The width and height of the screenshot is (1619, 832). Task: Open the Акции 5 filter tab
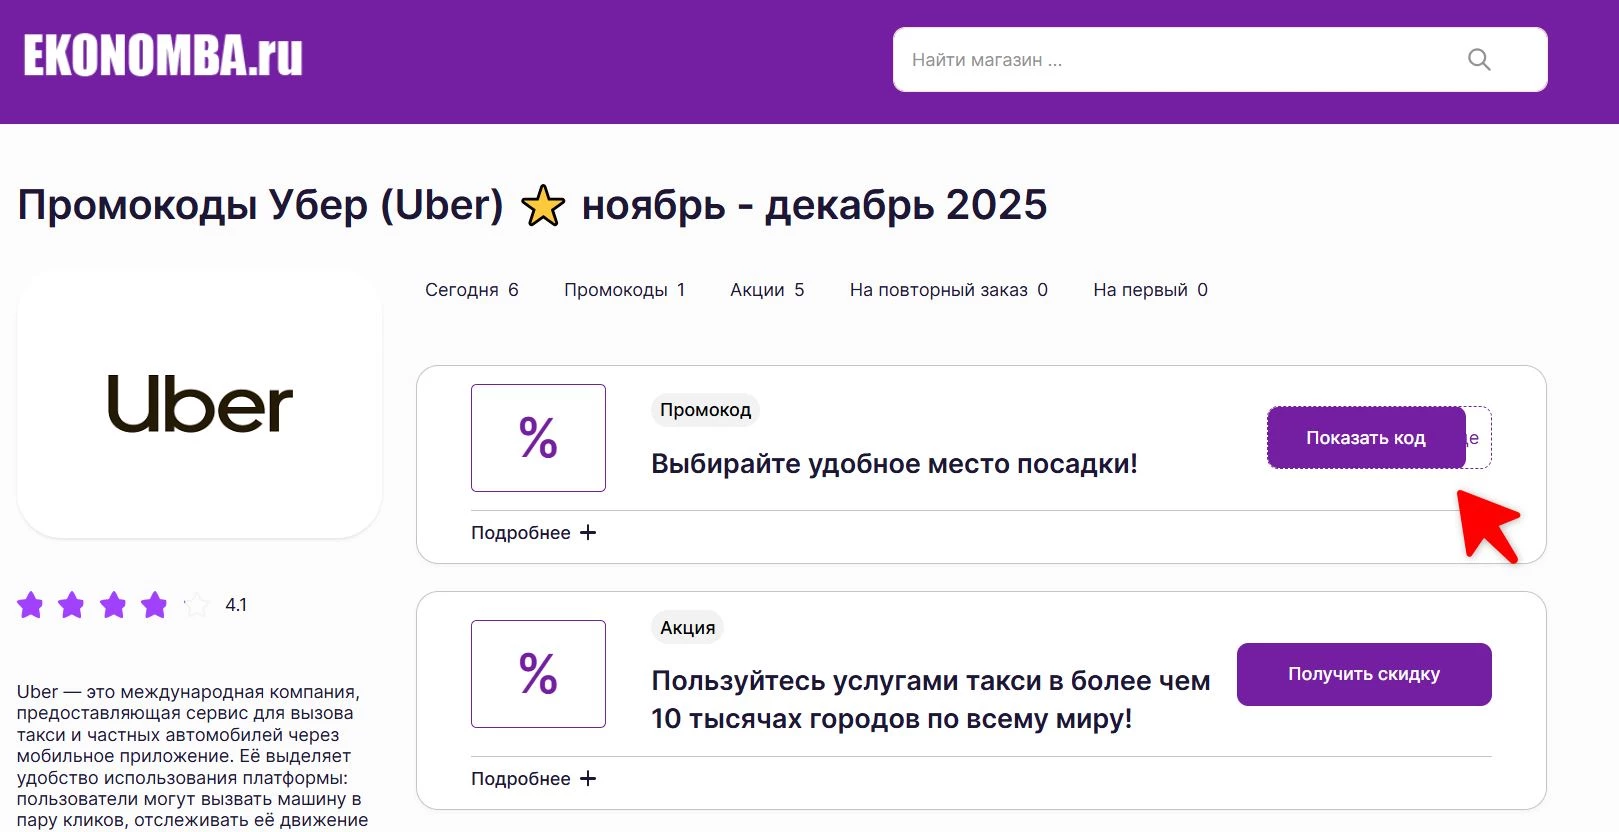pyautogui.click(x=767, y=289)
